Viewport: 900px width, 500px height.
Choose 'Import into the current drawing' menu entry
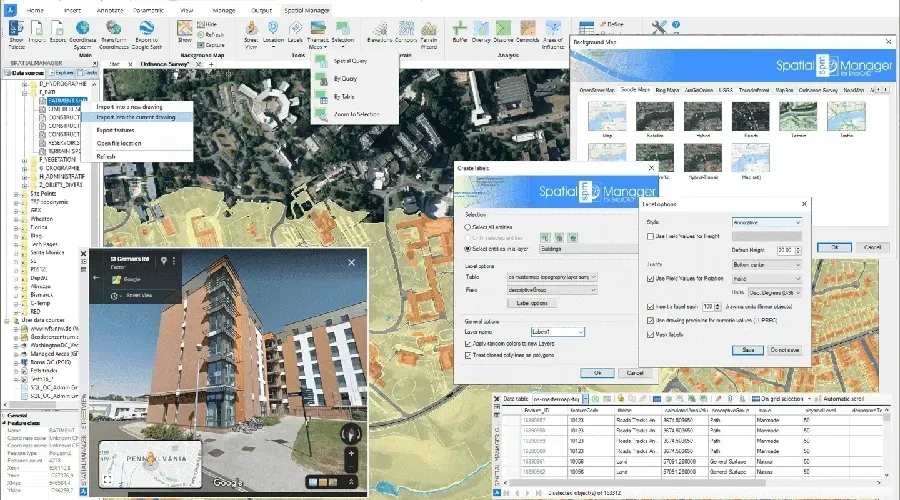[x=136, y=117]
